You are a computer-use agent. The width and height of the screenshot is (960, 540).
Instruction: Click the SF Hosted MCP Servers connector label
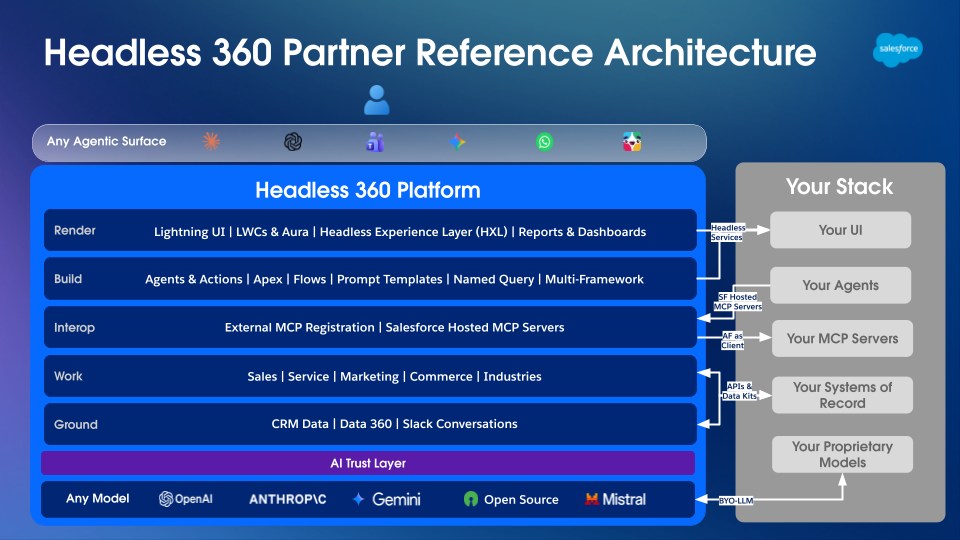pyautogui.click(x=738, y=302)
